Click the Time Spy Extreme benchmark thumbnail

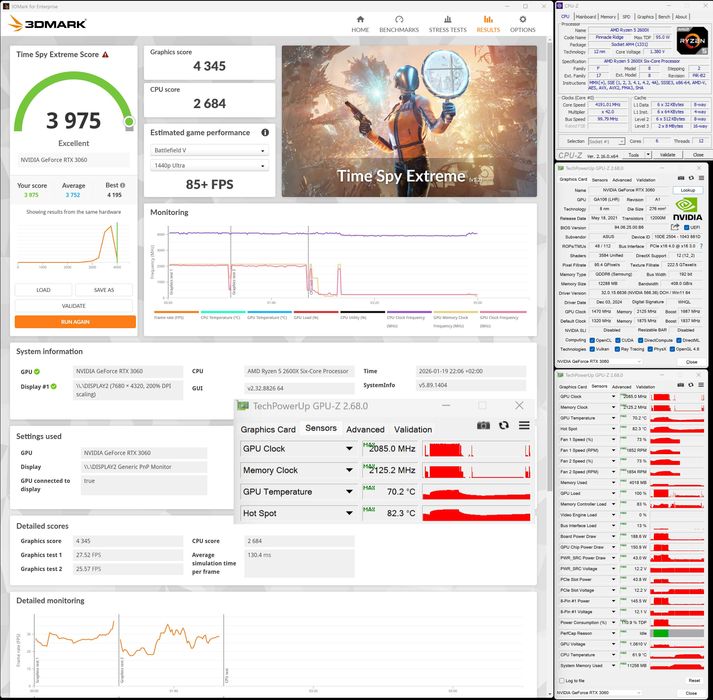click(409, 121)
